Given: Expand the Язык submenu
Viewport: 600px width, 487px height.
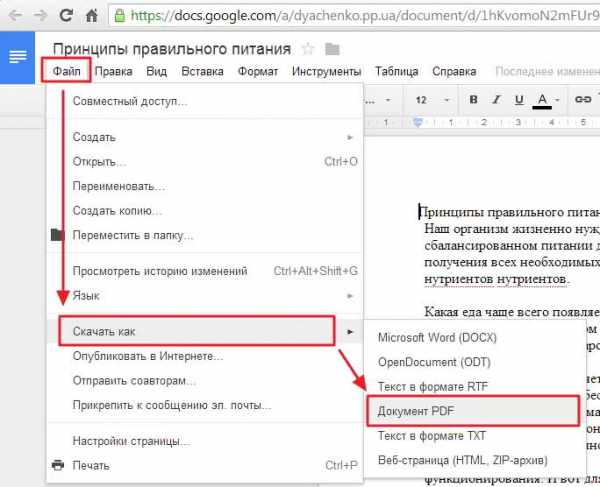Looking at the screenshot, I should pos(205,296).
